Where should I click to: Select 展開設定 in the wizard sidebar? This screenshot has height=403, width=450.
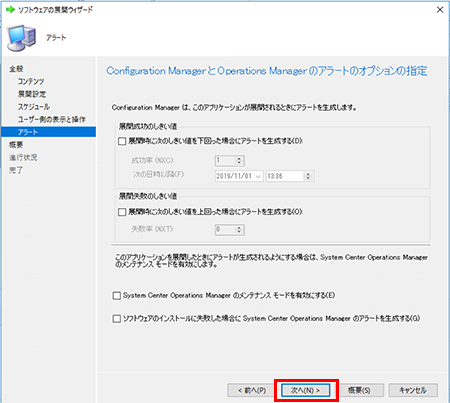coord(32,94)
